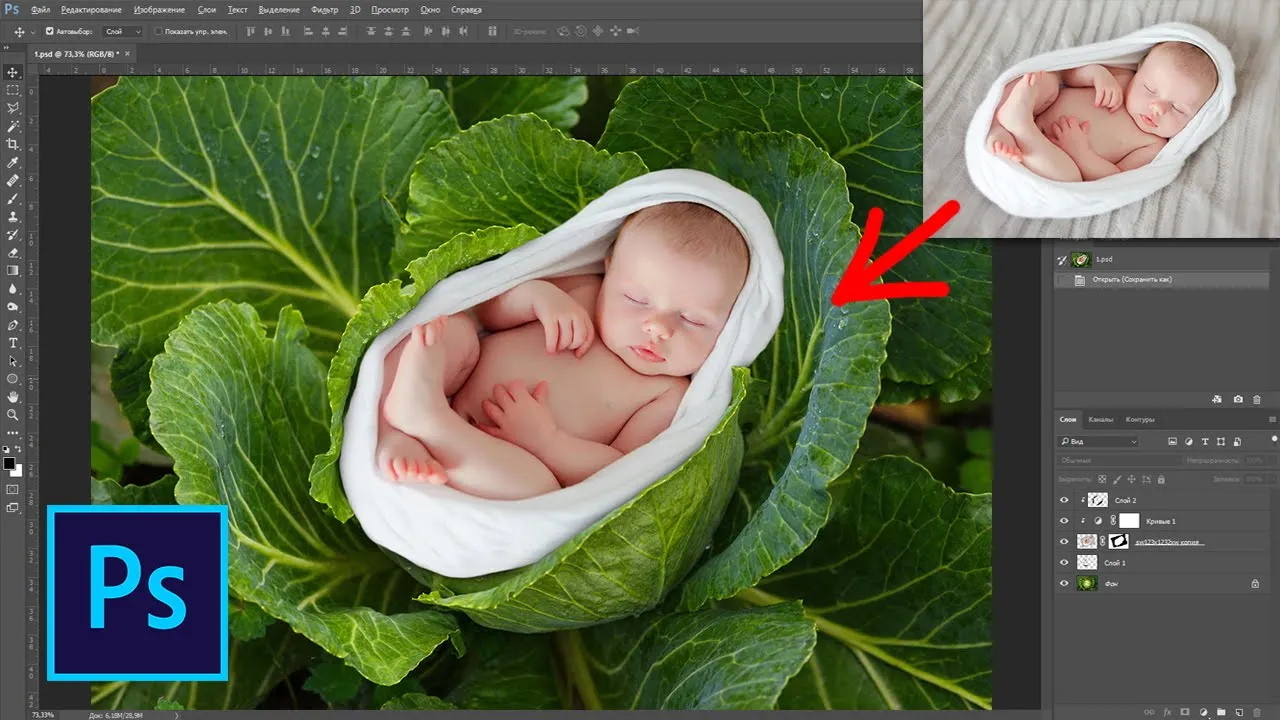The image size is (1280, 720).
Task: Hide layer Слой 1
Action: pos(1064,562)
